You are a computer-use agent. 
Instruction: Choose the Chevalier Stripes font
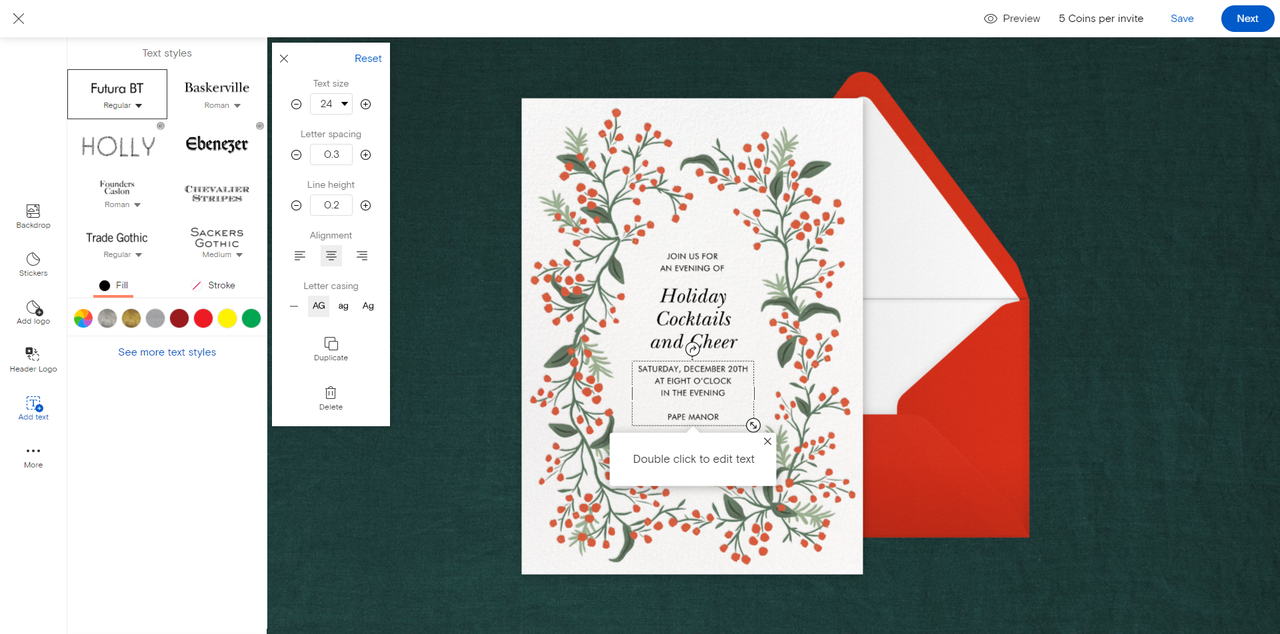pos(217,194)
